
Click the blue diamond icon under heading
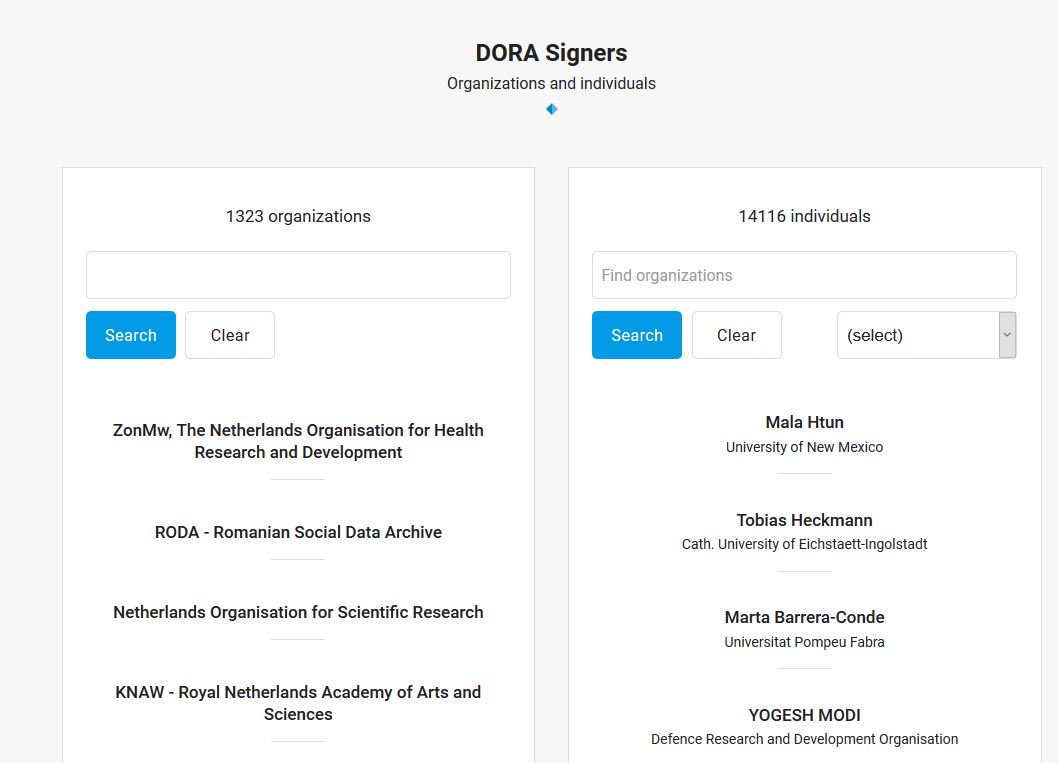click(x=551, y=109)
